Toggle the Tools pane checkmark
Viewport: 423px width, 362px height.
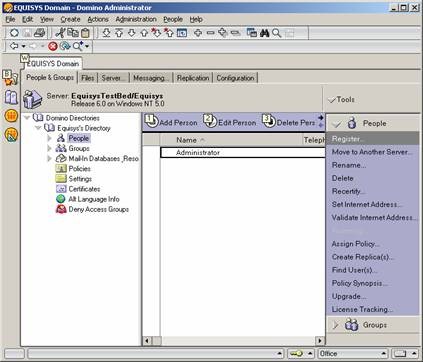click(332, 100)
